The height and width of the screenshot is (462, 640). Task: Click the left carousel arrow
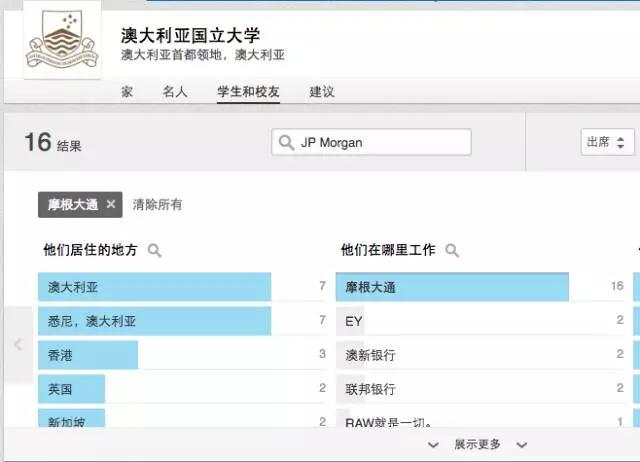click(x=18, y=344)
